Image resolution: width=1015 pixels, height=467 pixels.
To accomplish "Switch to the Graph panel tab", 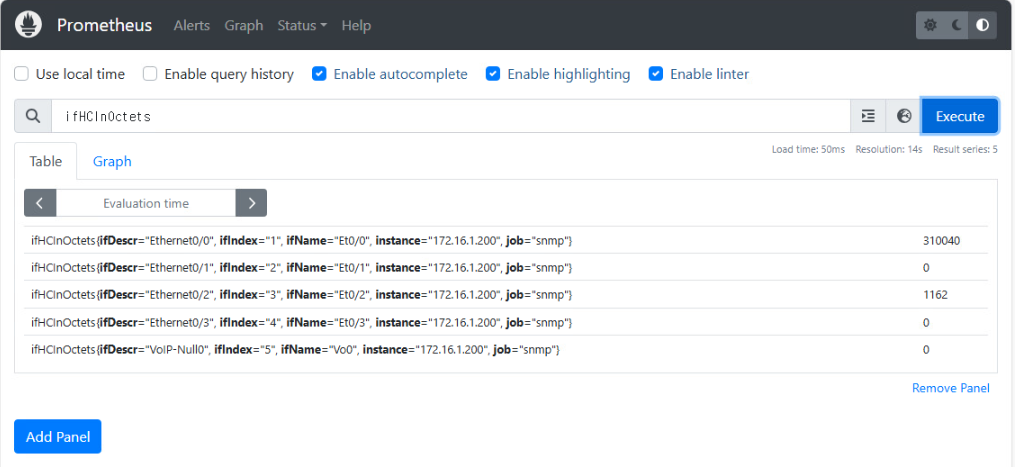I will click(112, 161).
